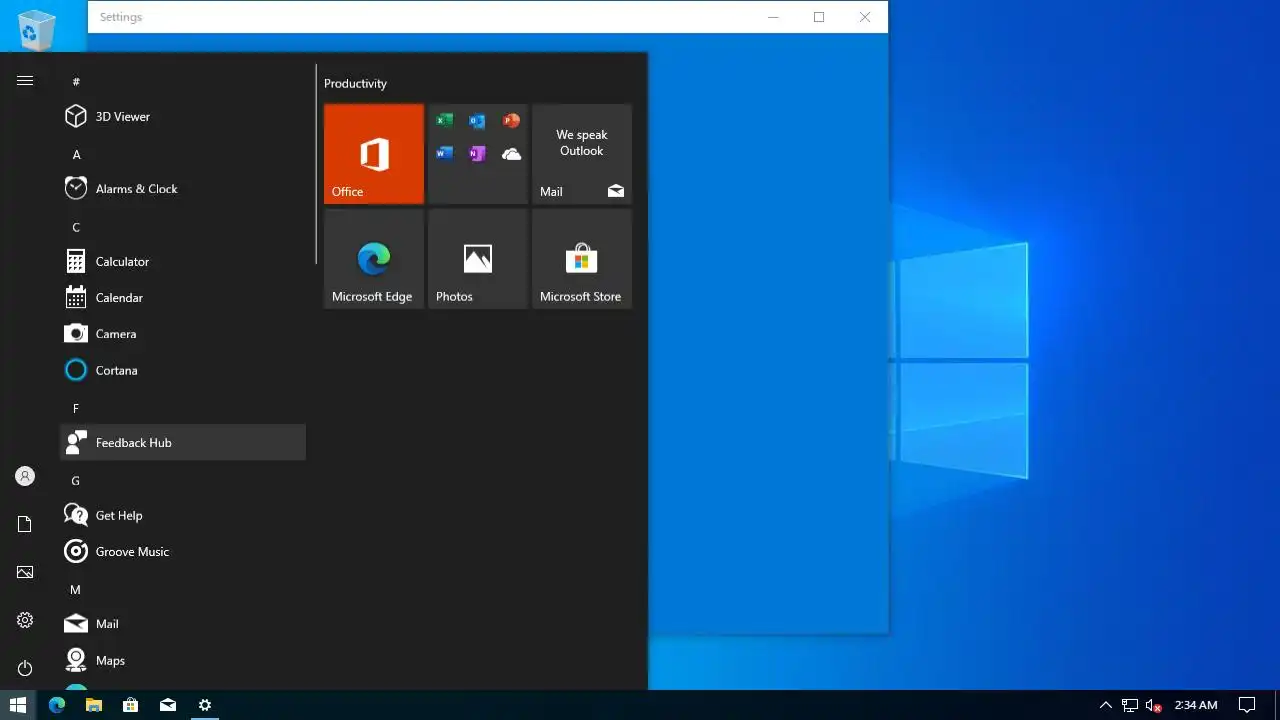Open the Get Help app
This screenshot has height=720, width=1280.
183,515
